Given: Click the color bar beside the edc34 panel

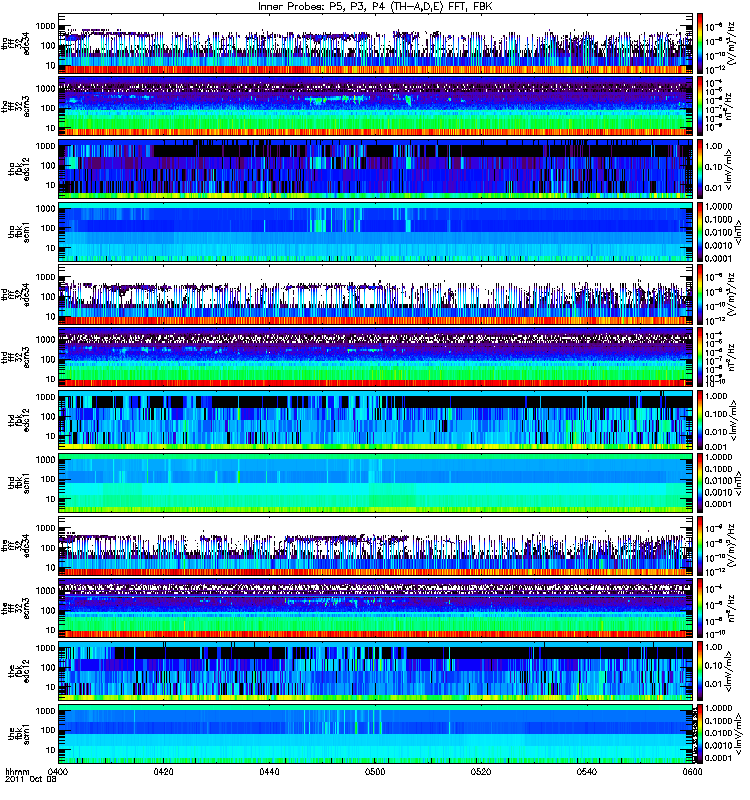Looking at the screenshot, I should (x=700, y=545).
